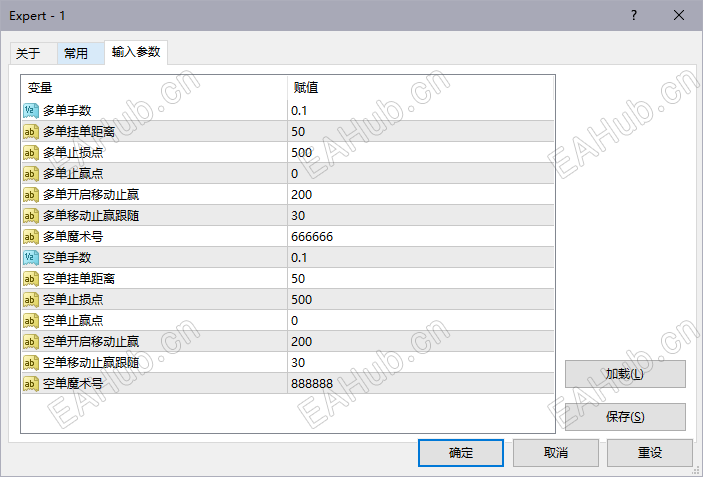Screen dimensions: 703x477
Task: Select the value 666666
Action: coord(312,237)
